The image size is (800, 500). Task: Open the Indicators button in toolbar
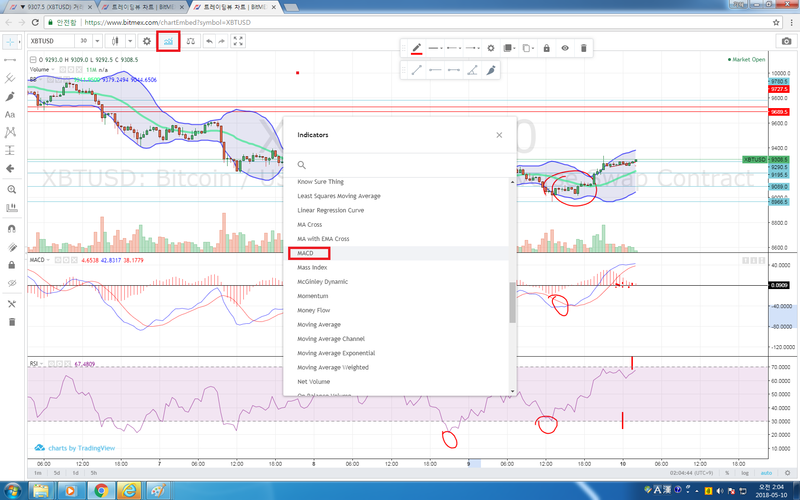168,41
